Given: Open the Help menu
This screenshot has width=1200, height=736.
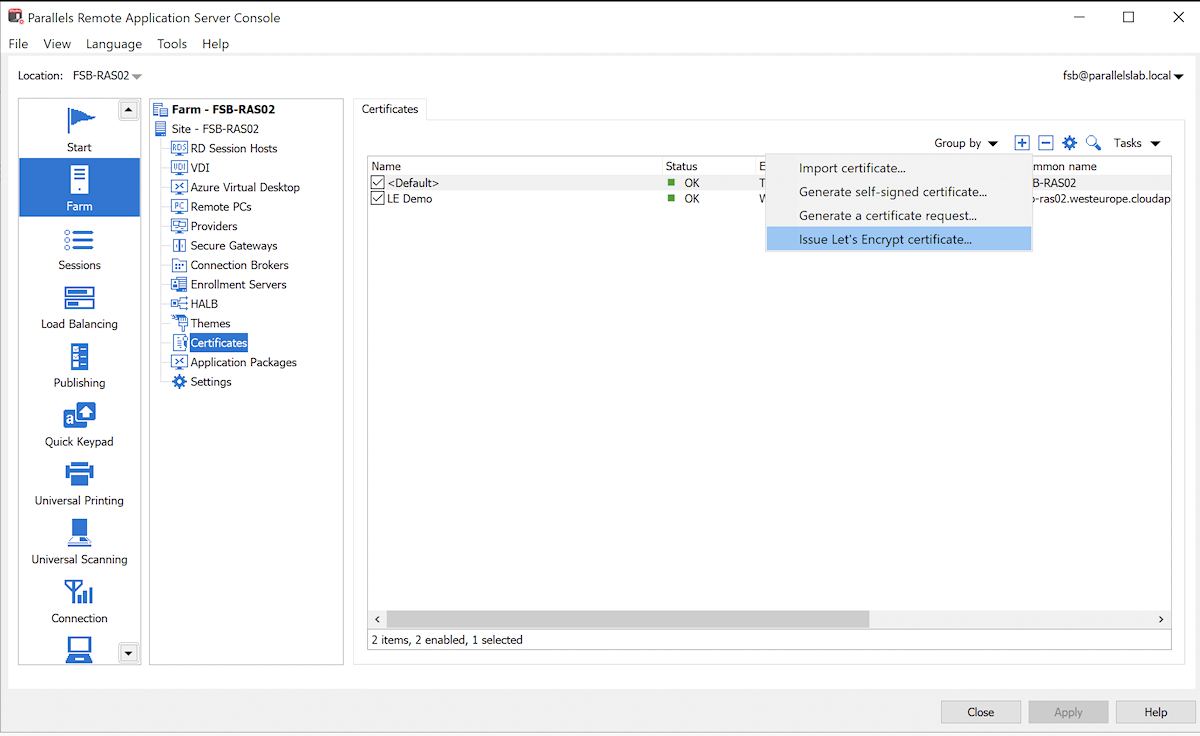Looking at the screenshot, I should [215, 44].
